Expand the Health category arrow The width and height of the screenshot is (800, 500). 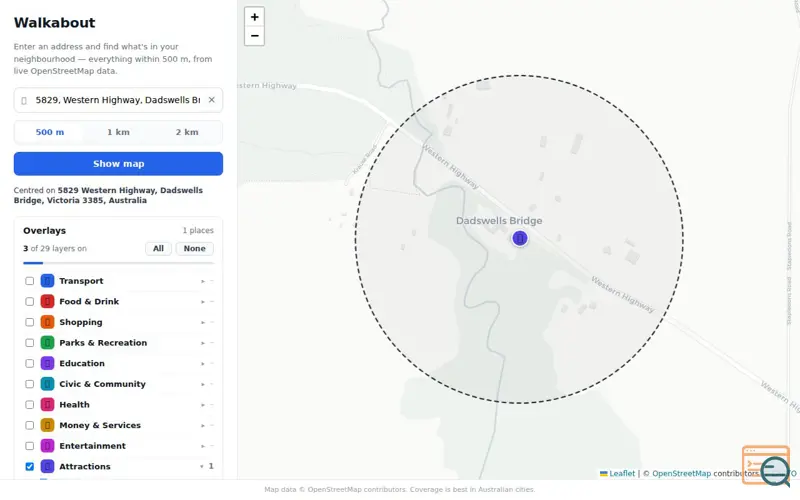(x=203, y=405)
